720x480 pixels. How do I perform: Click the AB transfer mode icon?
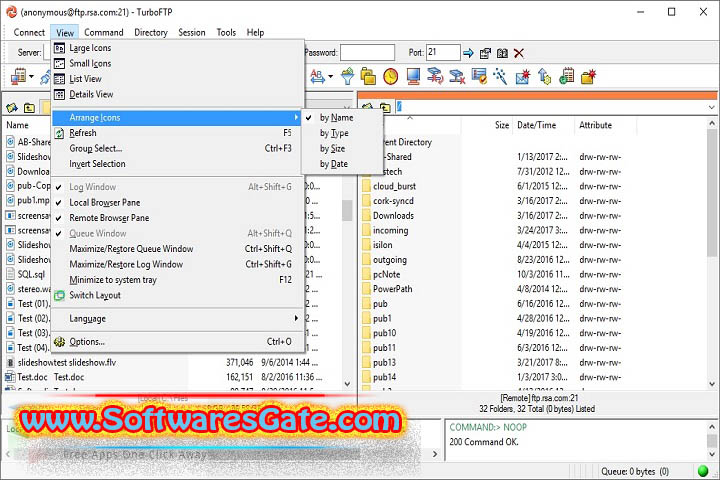[317, 76]
